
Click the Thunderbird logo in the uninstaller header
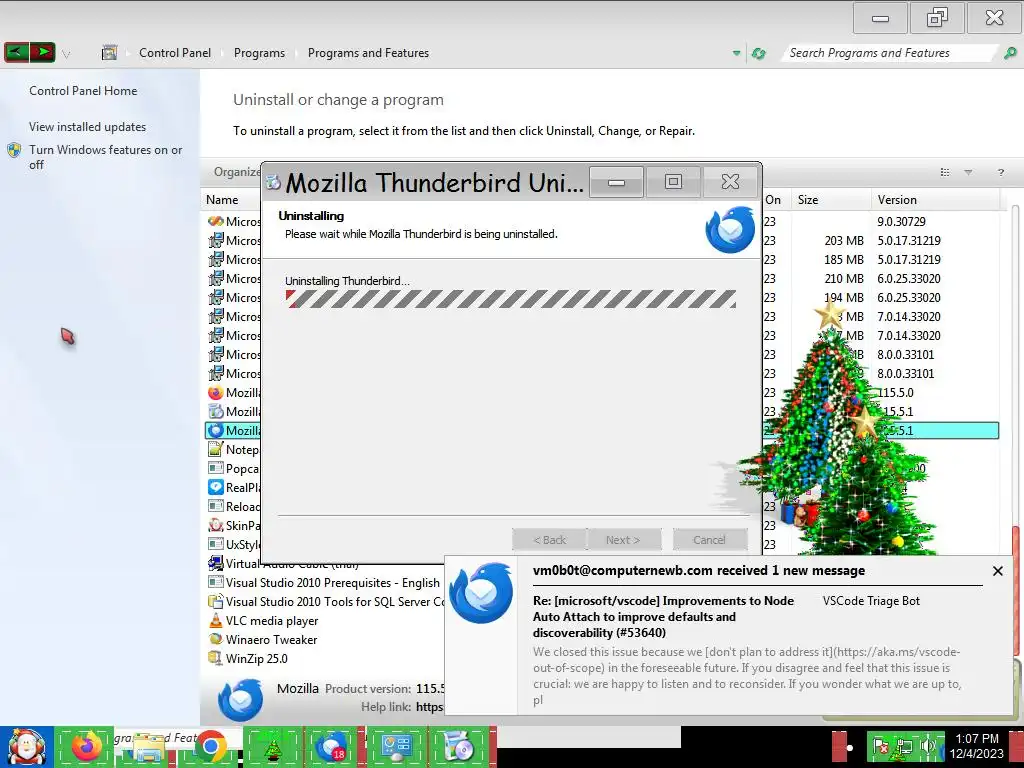tap(730, 229)
